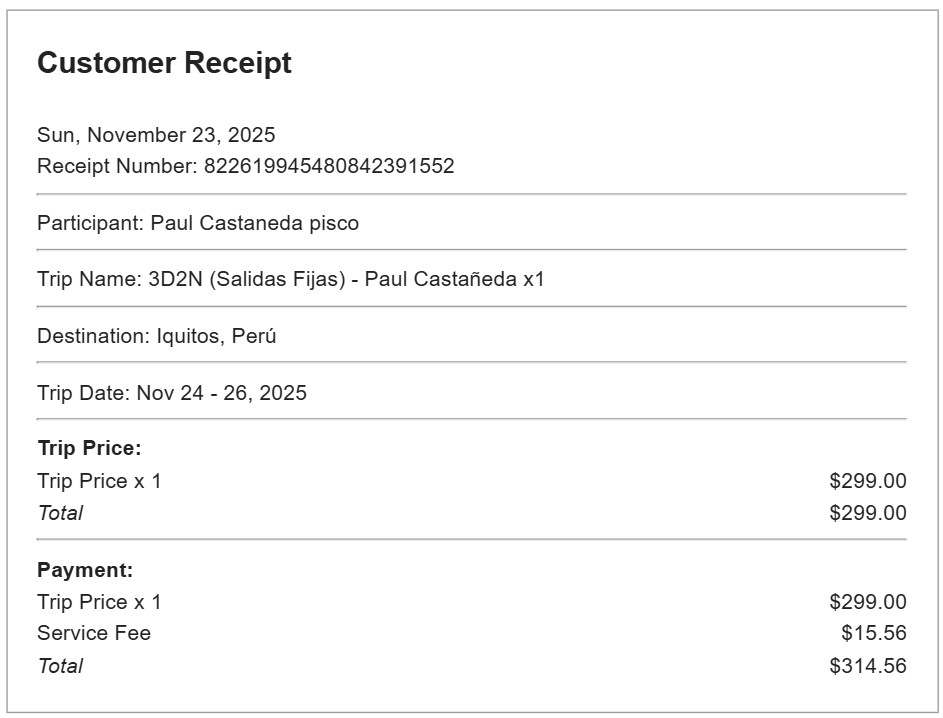The width and height of the screenshot is (943, 718).
Task: Click the italic Total label under Payment section
Action: [60, 666]
